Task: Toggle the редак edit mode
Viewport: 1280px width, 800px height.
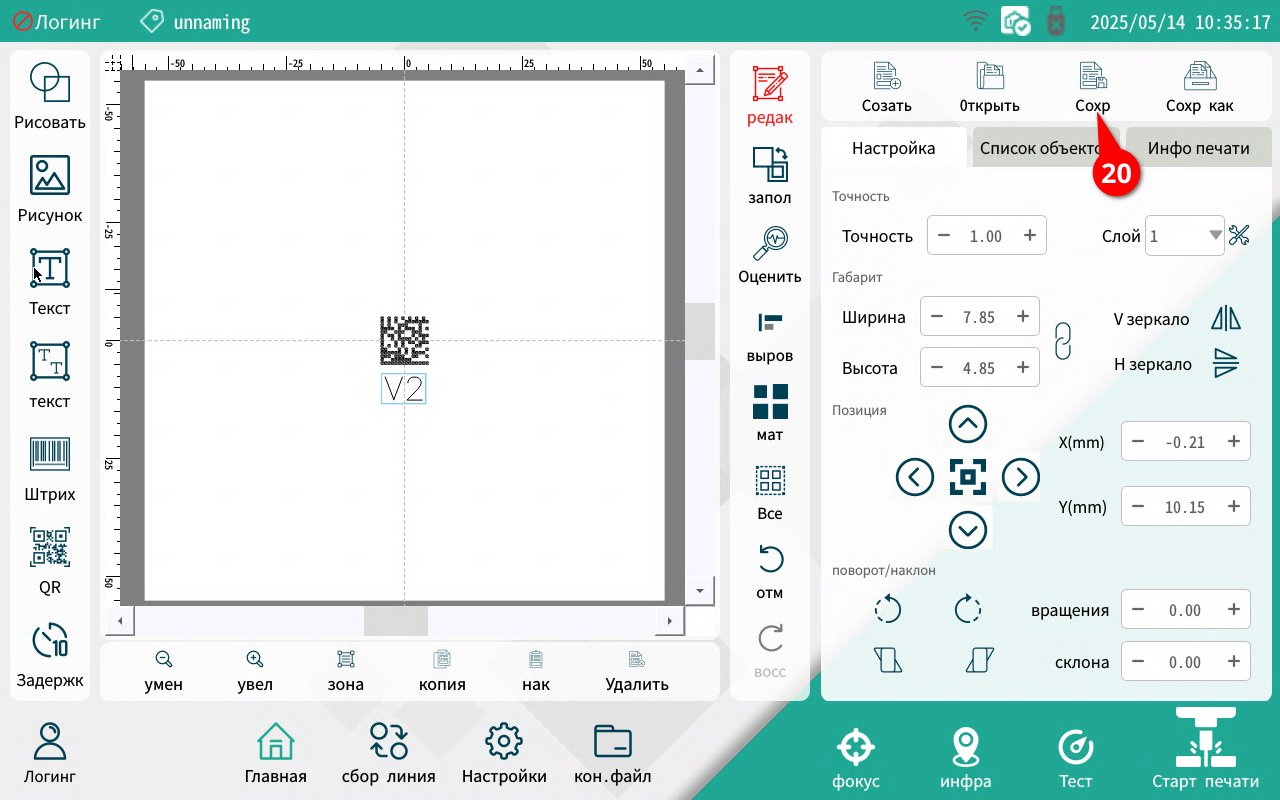Action: coord(770,96)
